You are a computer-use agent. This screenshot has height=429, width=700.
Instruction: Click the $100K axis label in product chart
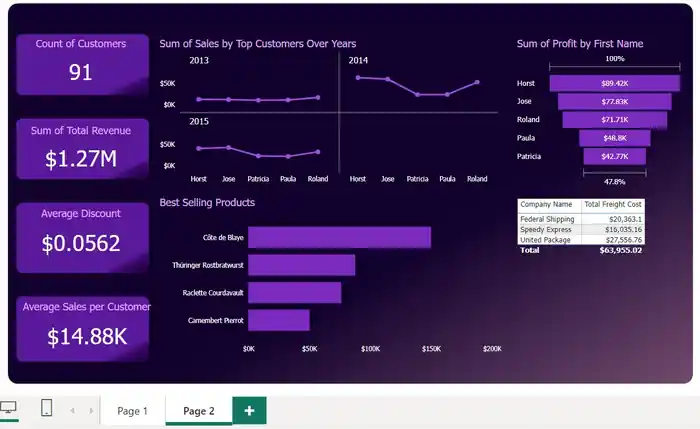pyautogui.click(x=371, y=349)
